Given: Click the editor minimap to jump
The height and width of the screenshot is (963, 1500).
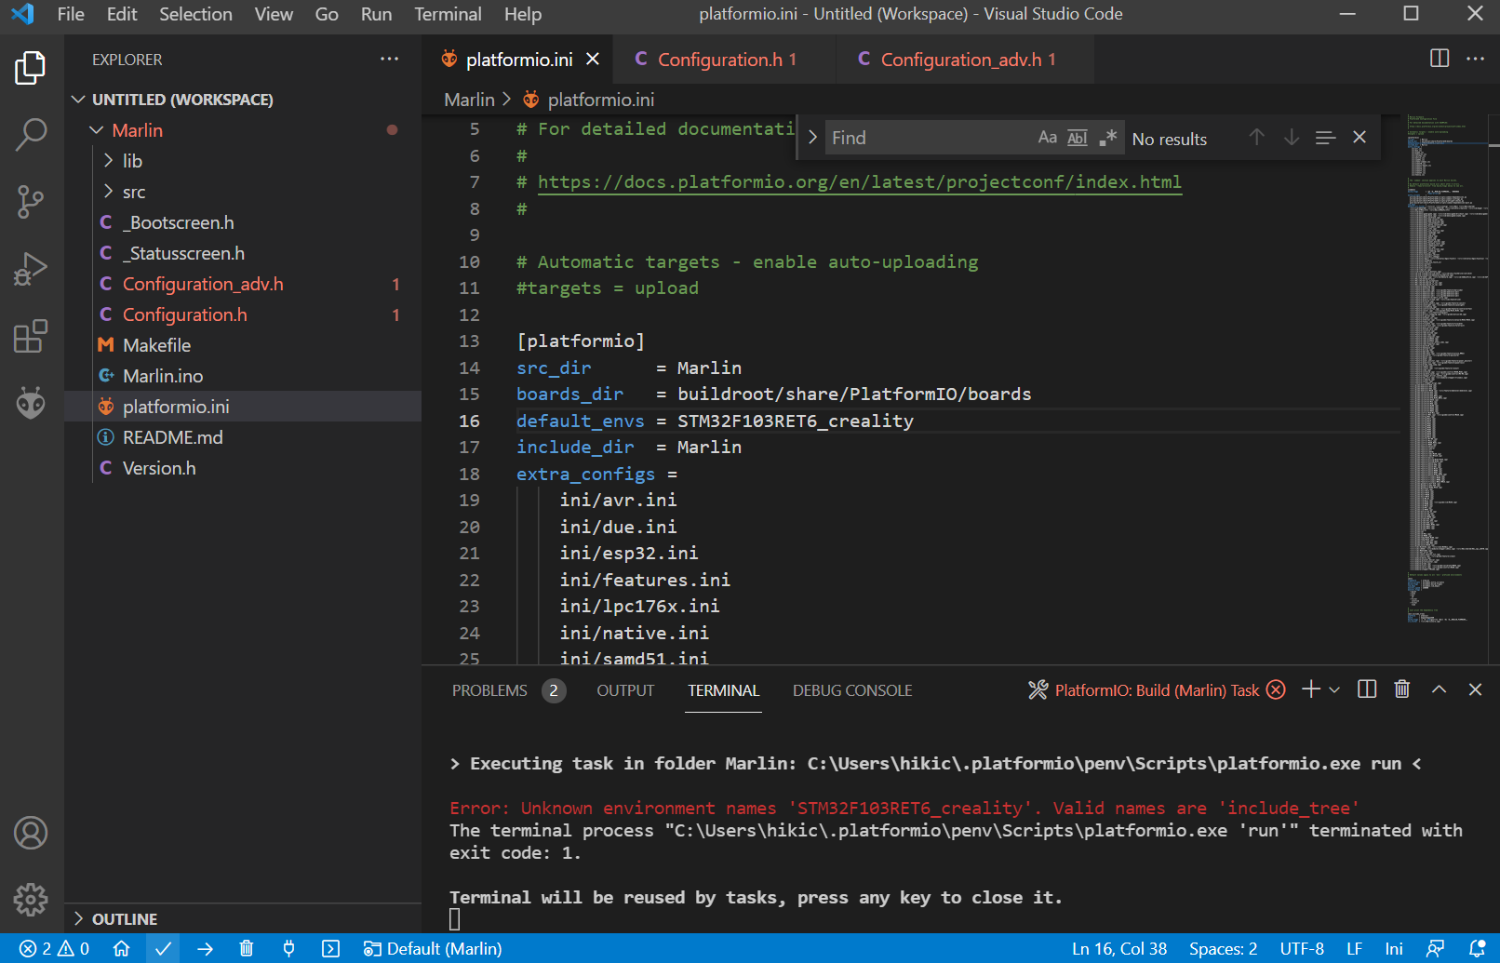Looking at the screenshot, I should coord(1440,350).
